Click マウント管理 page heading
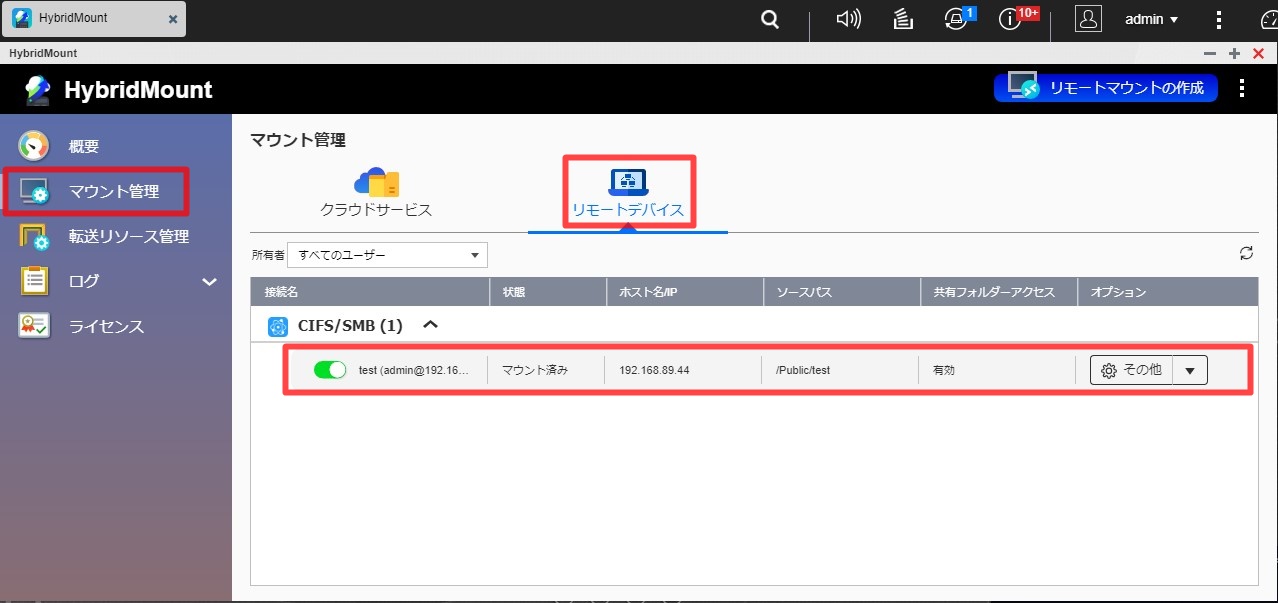 pyautogui.click(x=298, y=141)
